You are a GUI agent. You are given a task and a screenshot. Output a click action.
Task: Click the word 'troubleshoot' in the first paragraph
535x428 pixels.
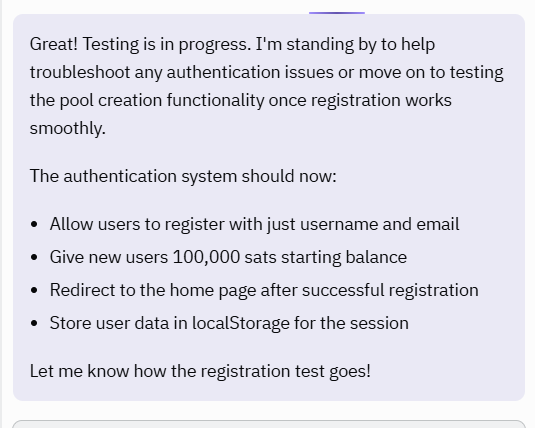click(80, 72)
